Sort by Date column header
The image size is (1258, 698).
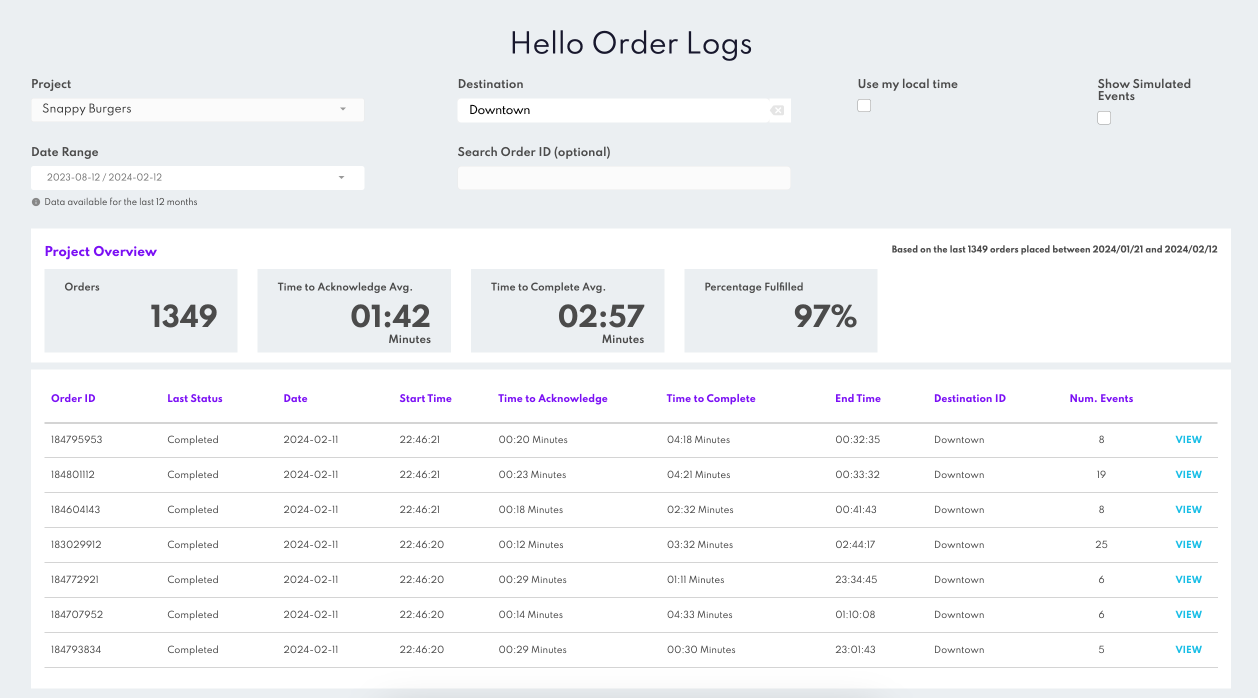coord(295,398)
